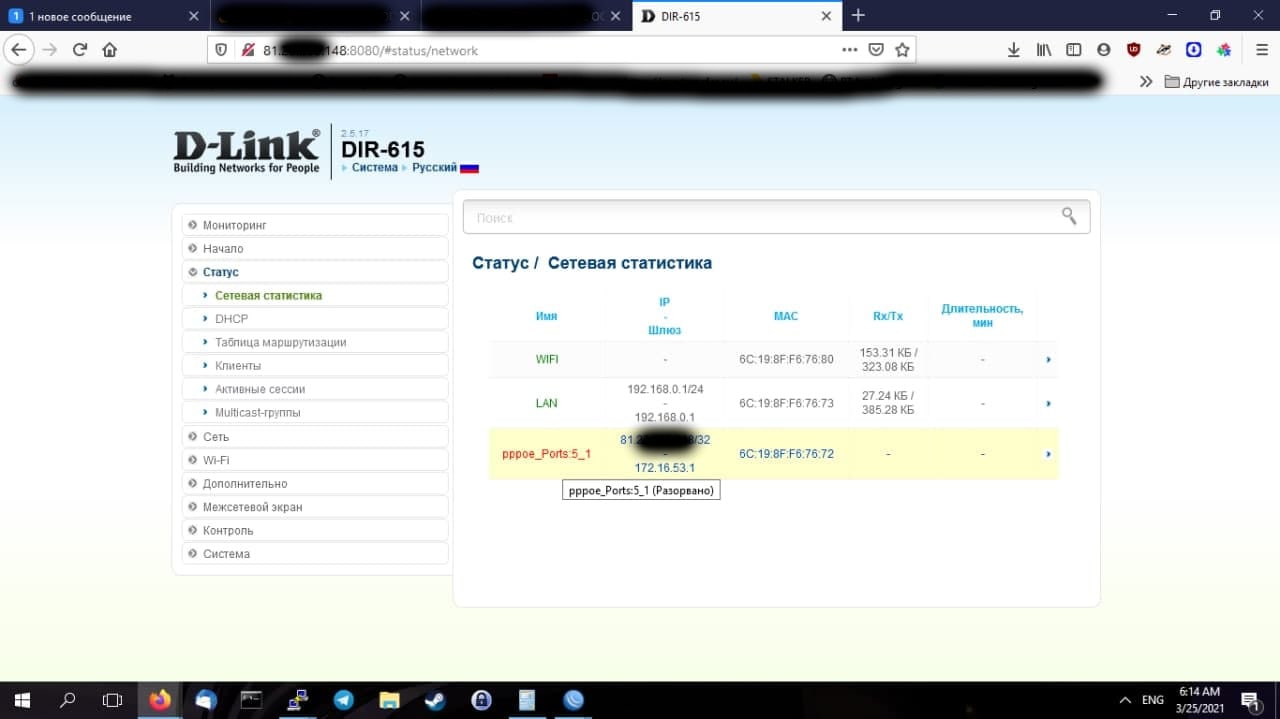
Task: Reload the page with the refresh icon
Action: point(80,50)
